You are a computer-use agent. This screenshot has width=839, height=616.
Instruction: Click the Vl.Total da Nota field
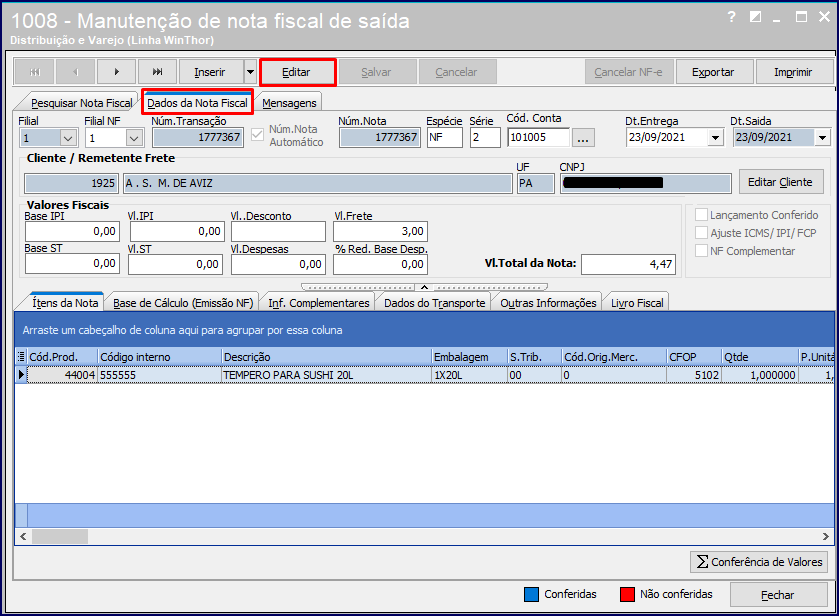pyautogui.click(x=628, y=264)
